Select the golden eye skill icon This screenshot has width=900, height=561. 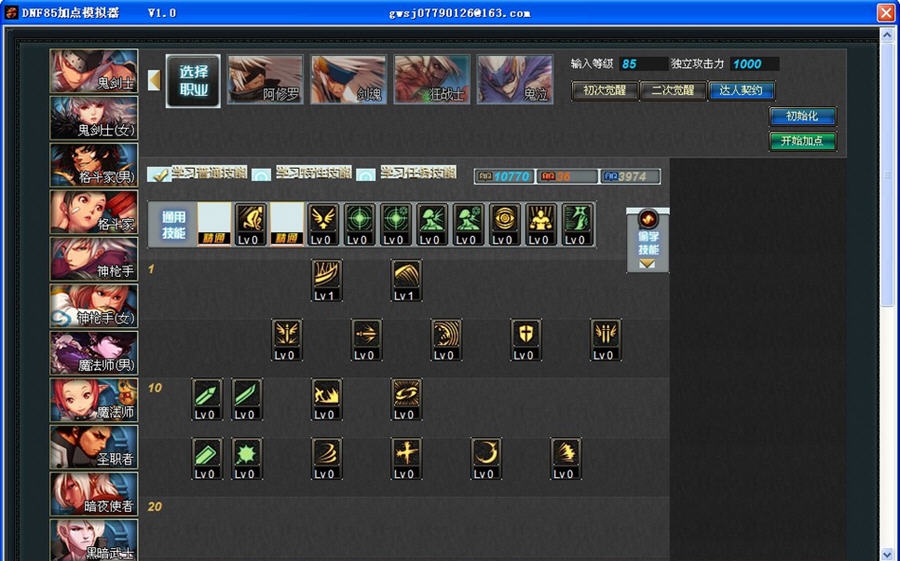click(x=505, y=224)
